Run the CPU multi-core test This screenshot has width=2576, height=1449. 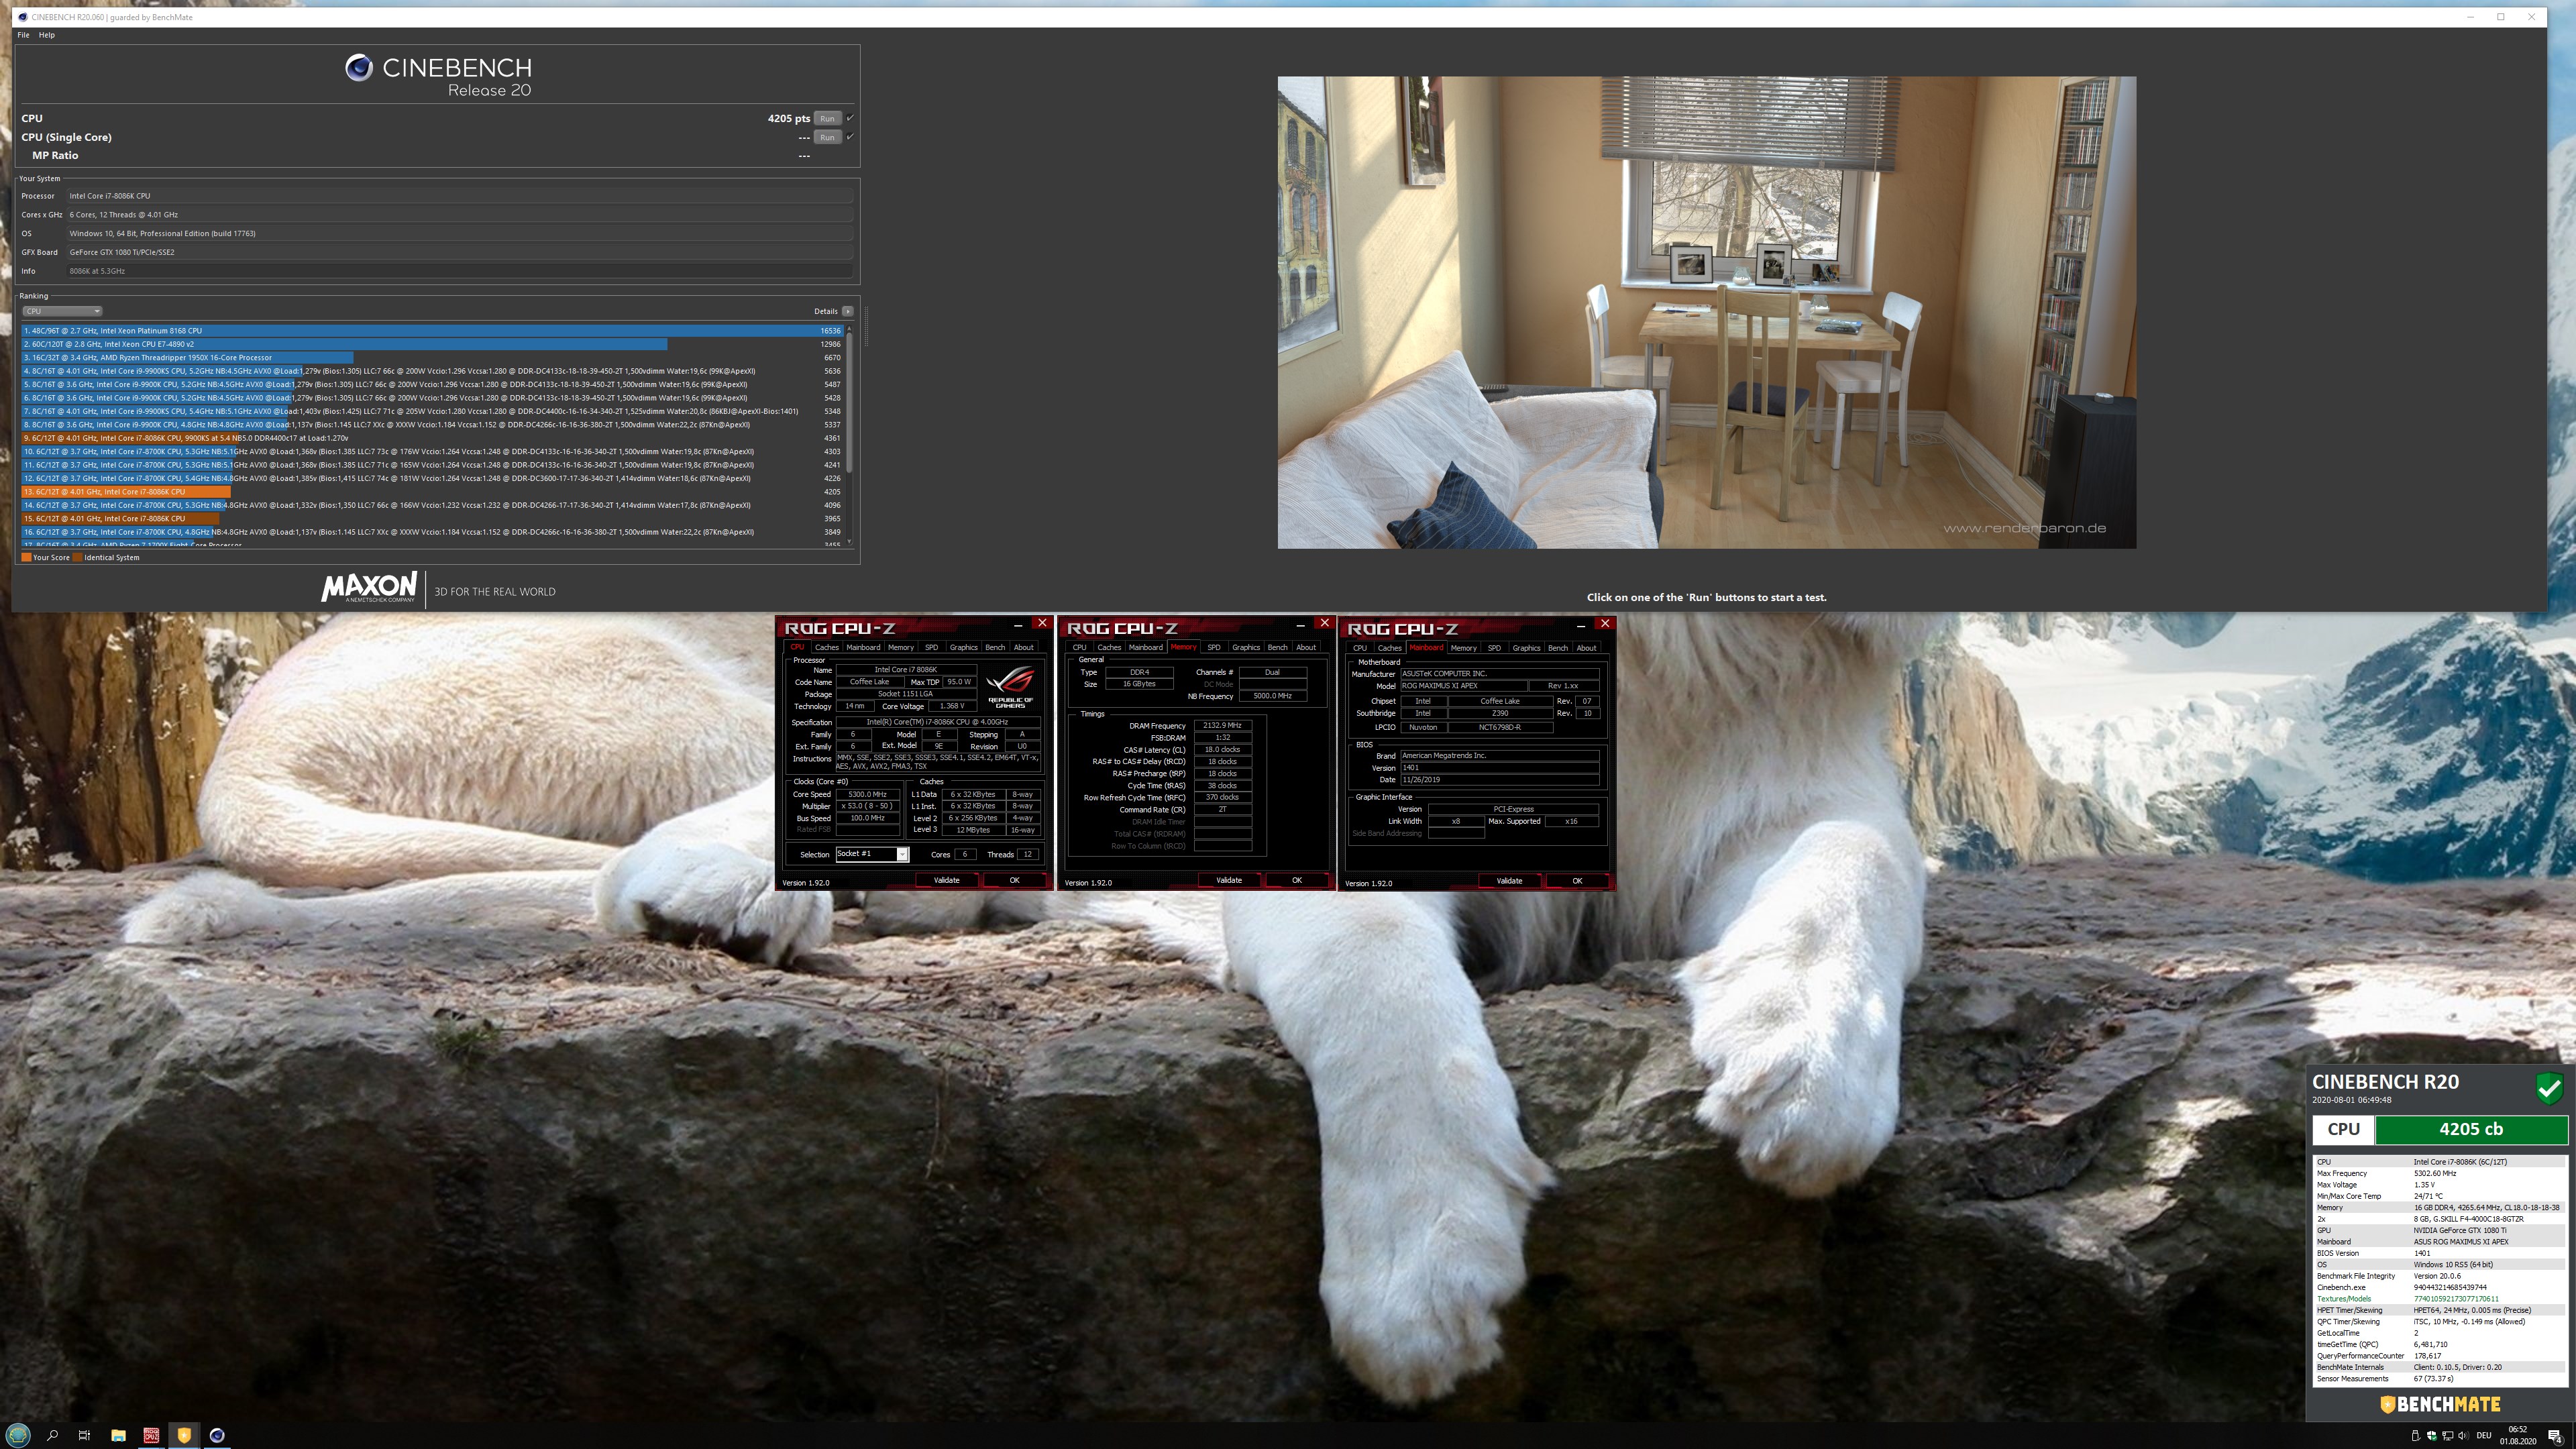[x=827, y=118]
